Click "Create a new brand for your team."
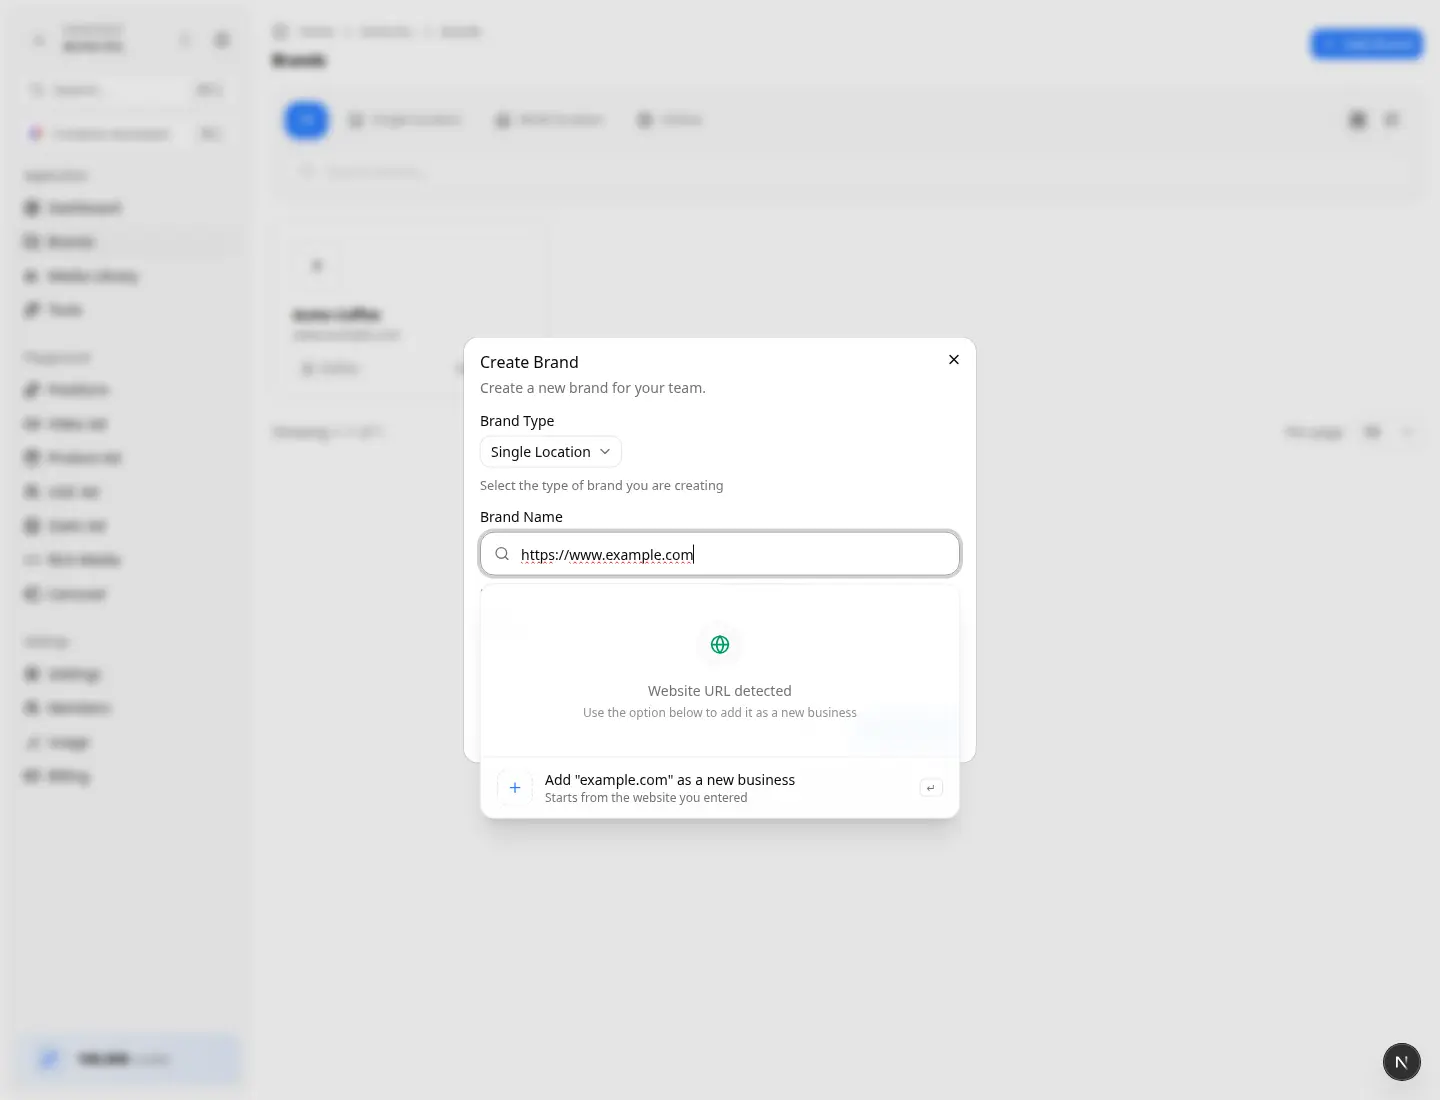Screen dimensions: 1440x1100 point(593,388)
